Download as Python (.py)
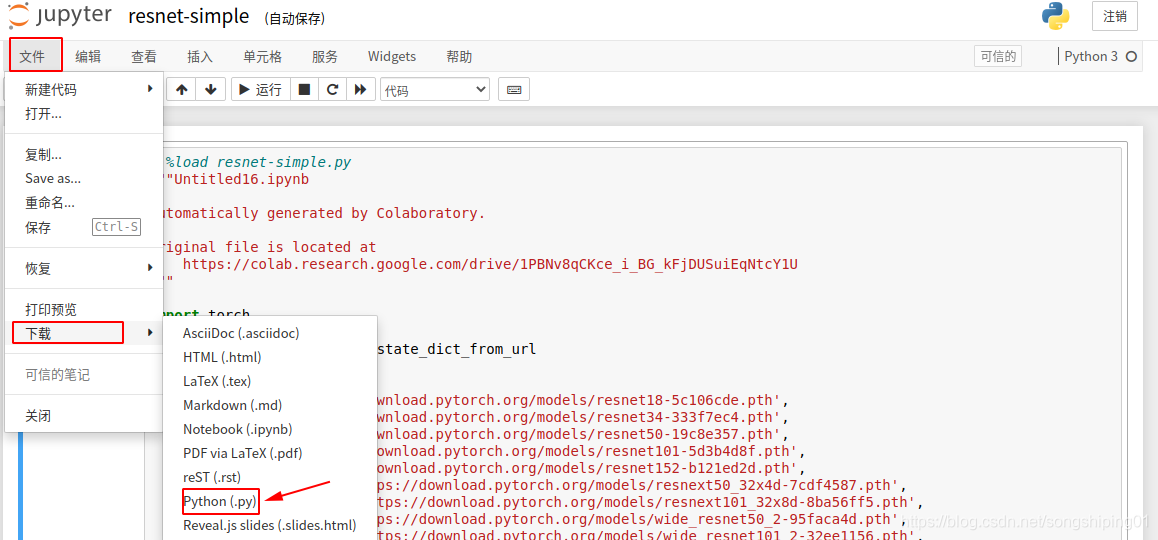 click(x=270, y=502)
